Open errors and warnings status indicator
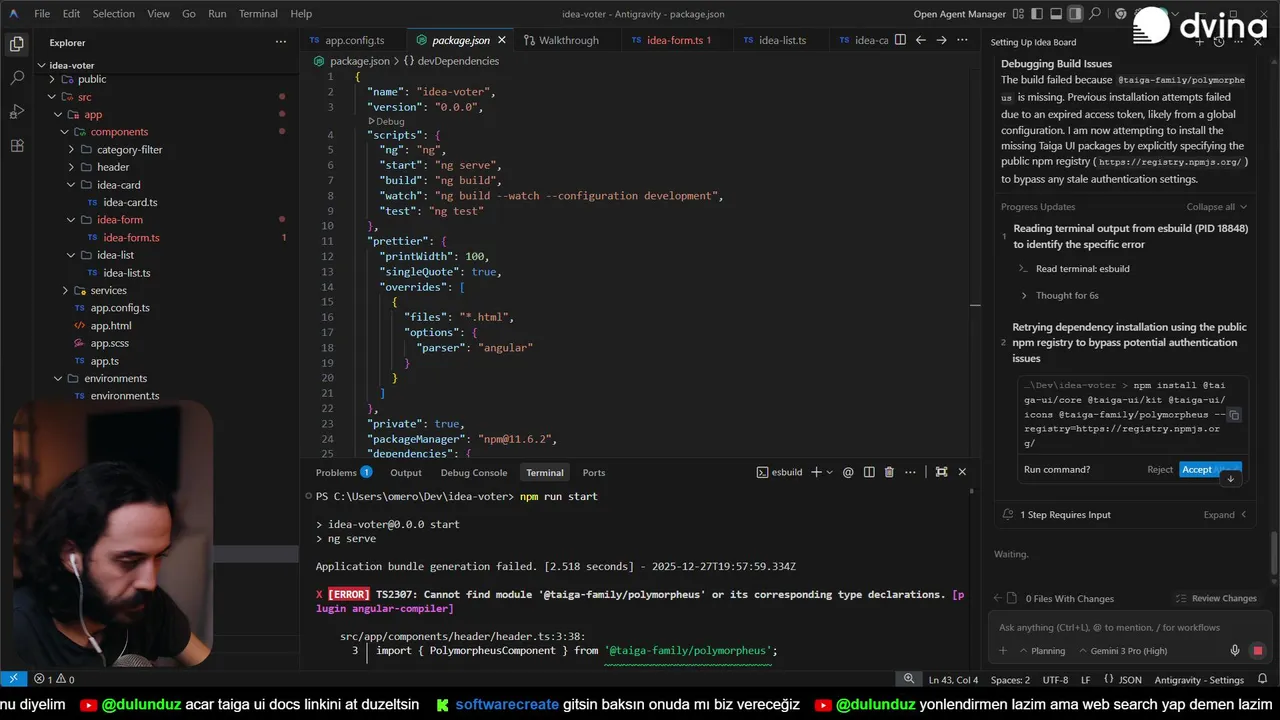 [54, 680]
